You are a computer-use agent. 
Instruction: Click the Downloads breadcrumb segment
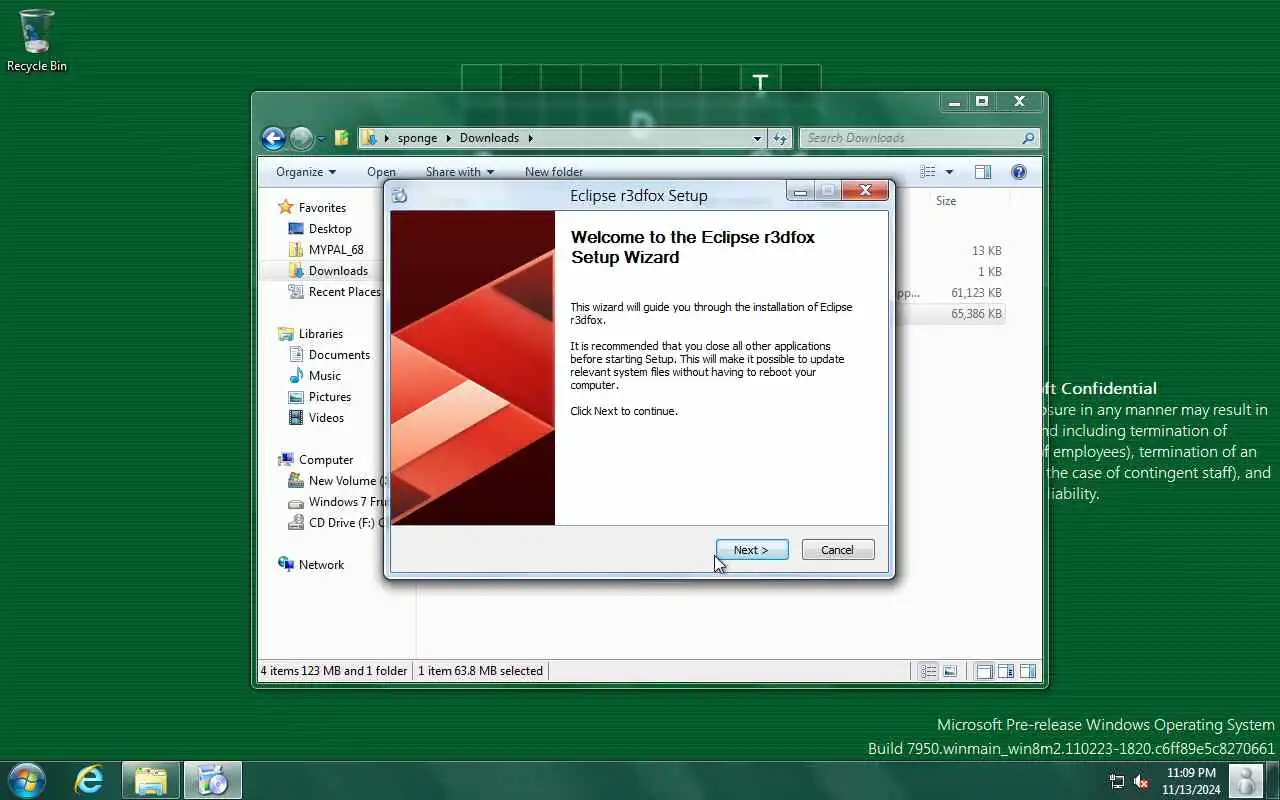point(489,138)
